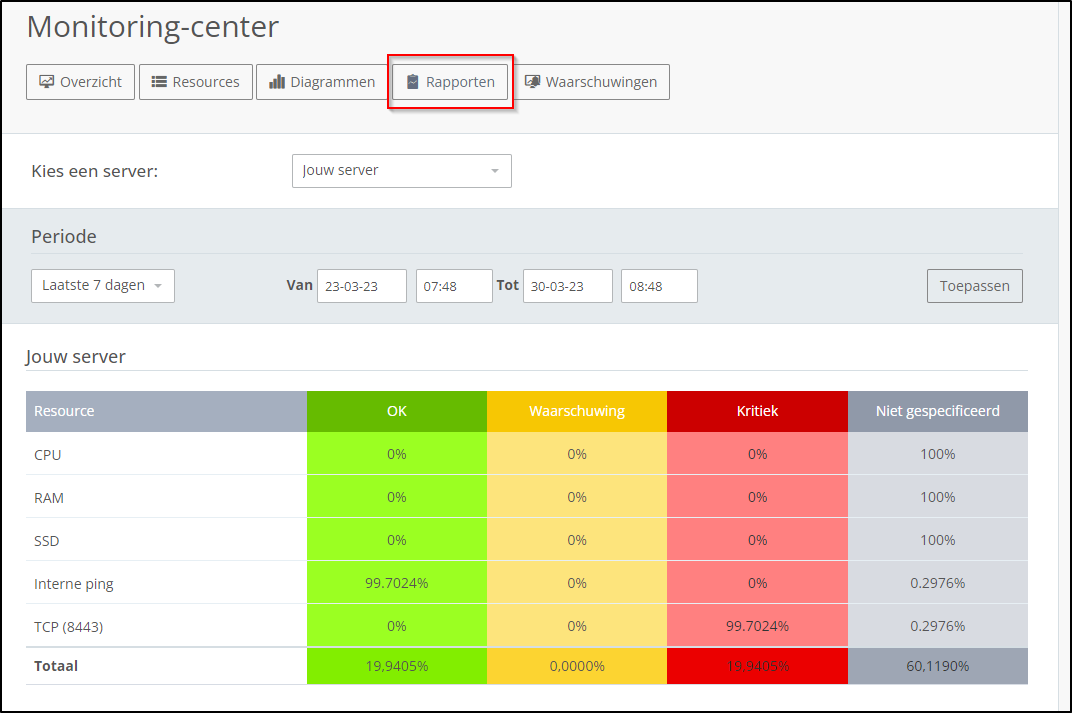This screenshot has height=713, width=1072.
Task: Click the red Kritiek cell in Totaal row
Action: (757, 665)
